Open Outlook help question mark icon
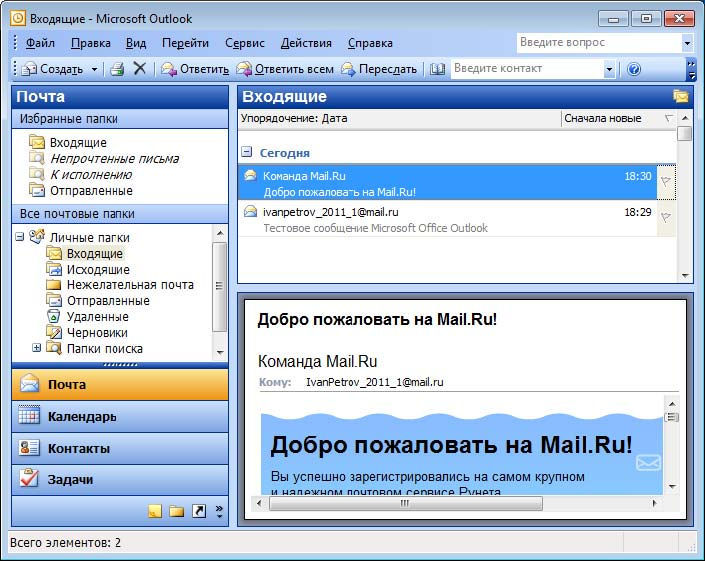The height and width of the screenshot is (561, 705). click(634, 69)
